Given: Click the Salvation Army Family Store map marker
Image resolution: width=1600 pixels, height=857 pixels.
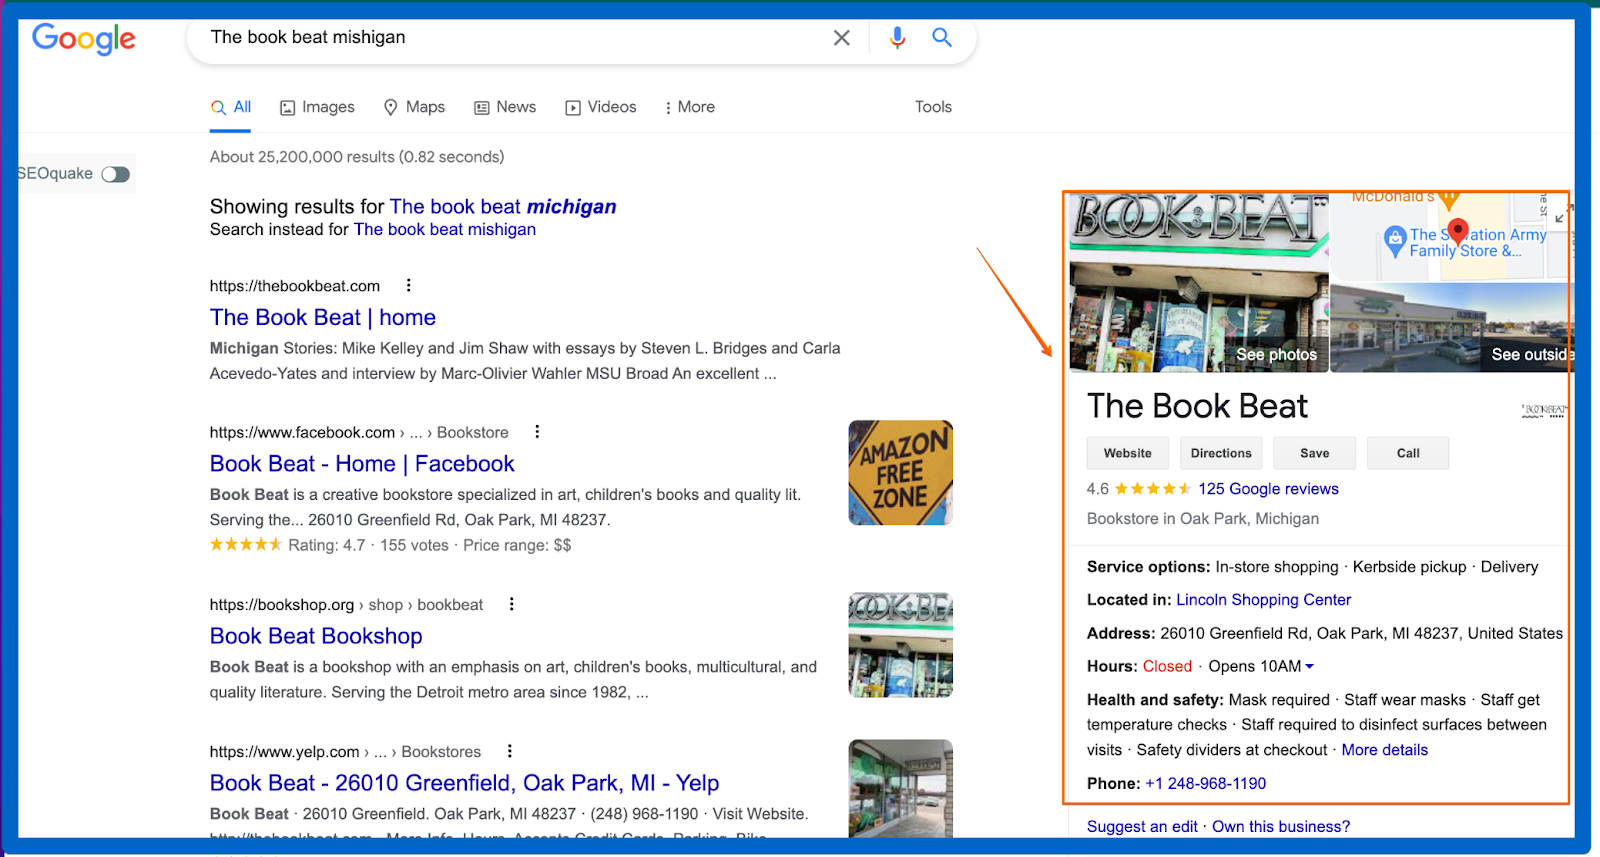Looking at the screenshot, I should [x=1395, y=241].
